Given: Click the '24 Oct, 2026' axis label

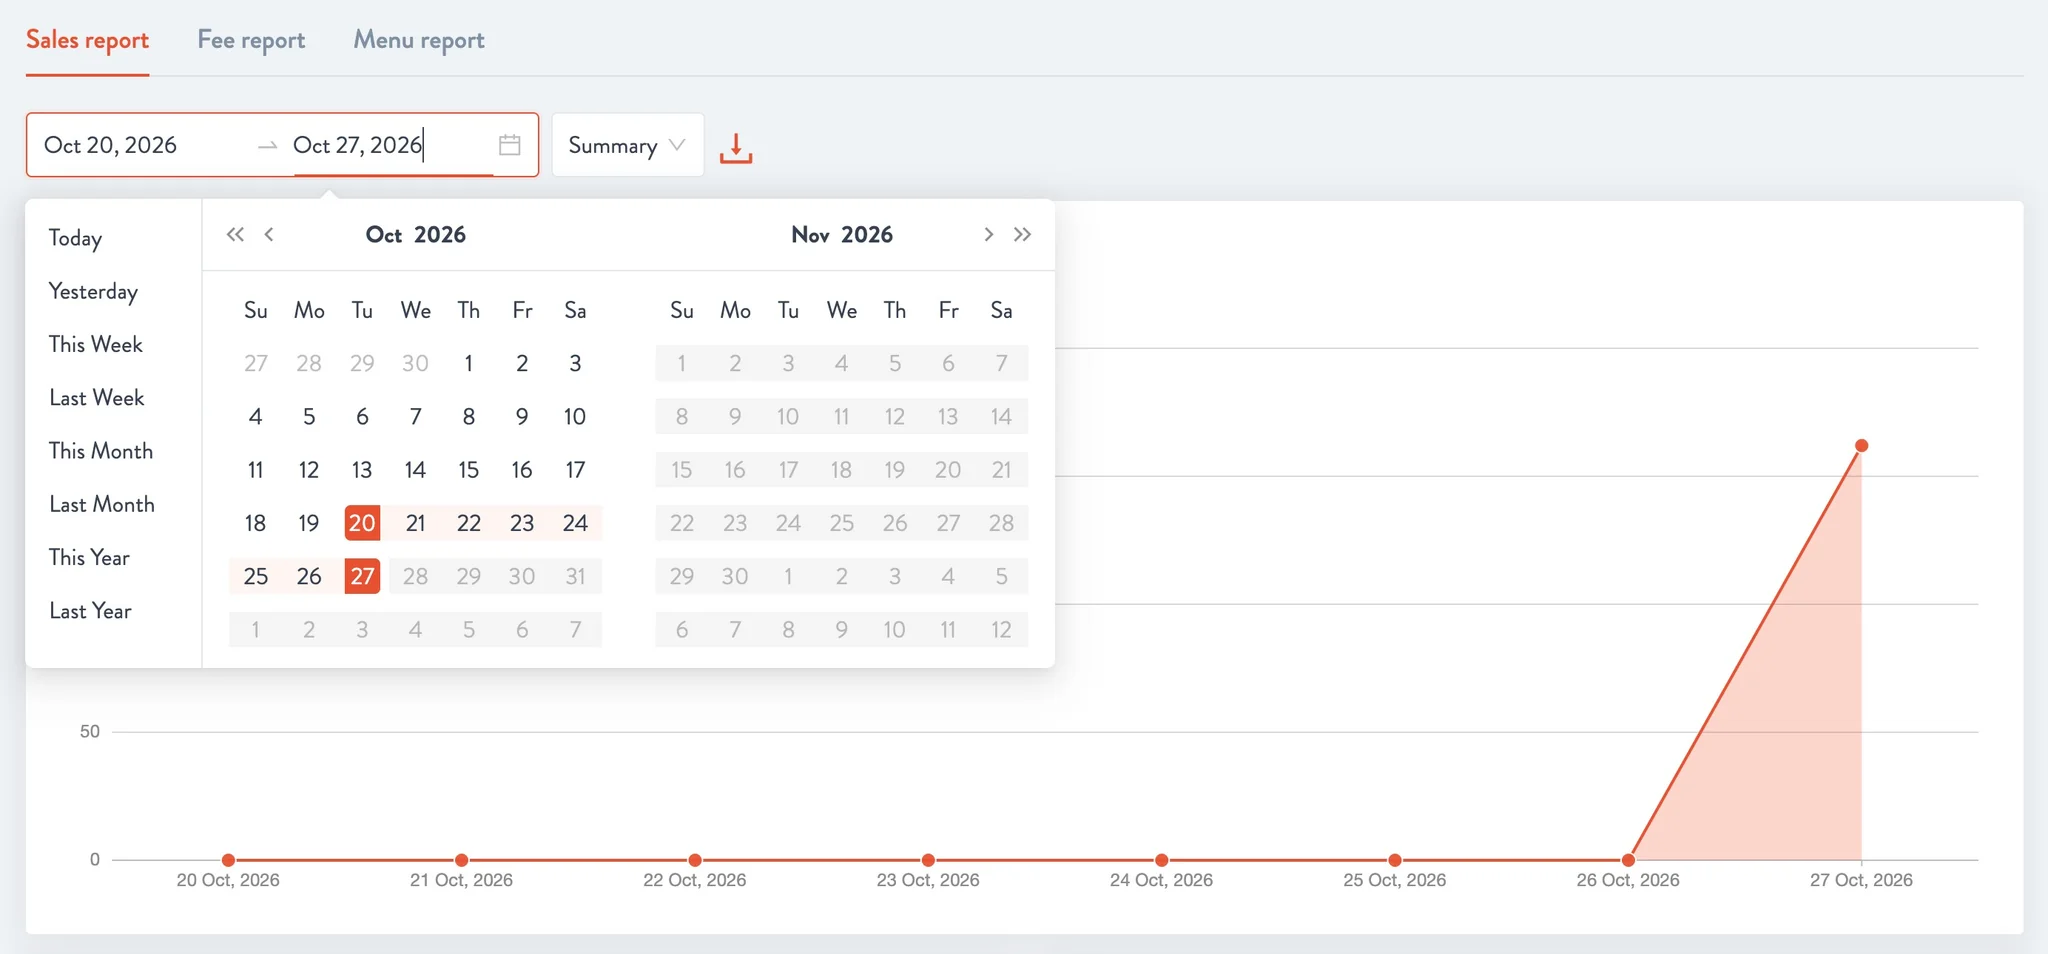Looking at the screenshot, I should [x=1161, y=880].
